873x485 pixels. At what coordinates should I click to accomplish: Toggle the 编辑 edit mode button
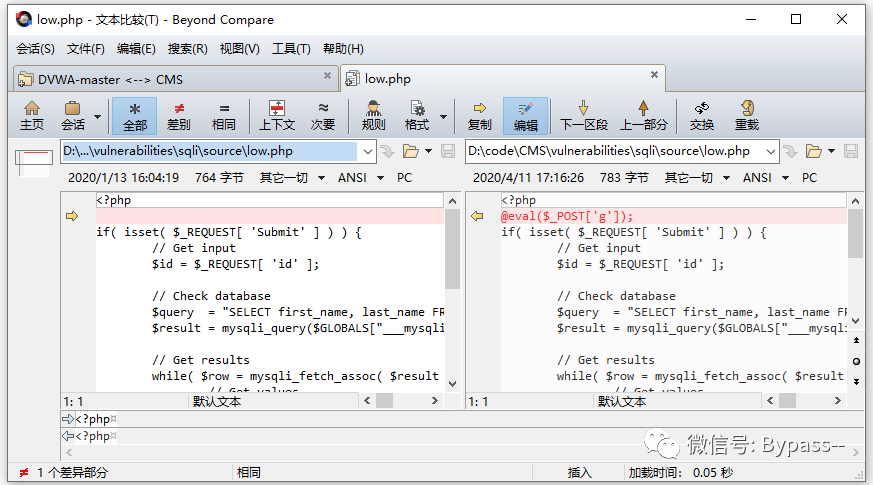[526, 116]
